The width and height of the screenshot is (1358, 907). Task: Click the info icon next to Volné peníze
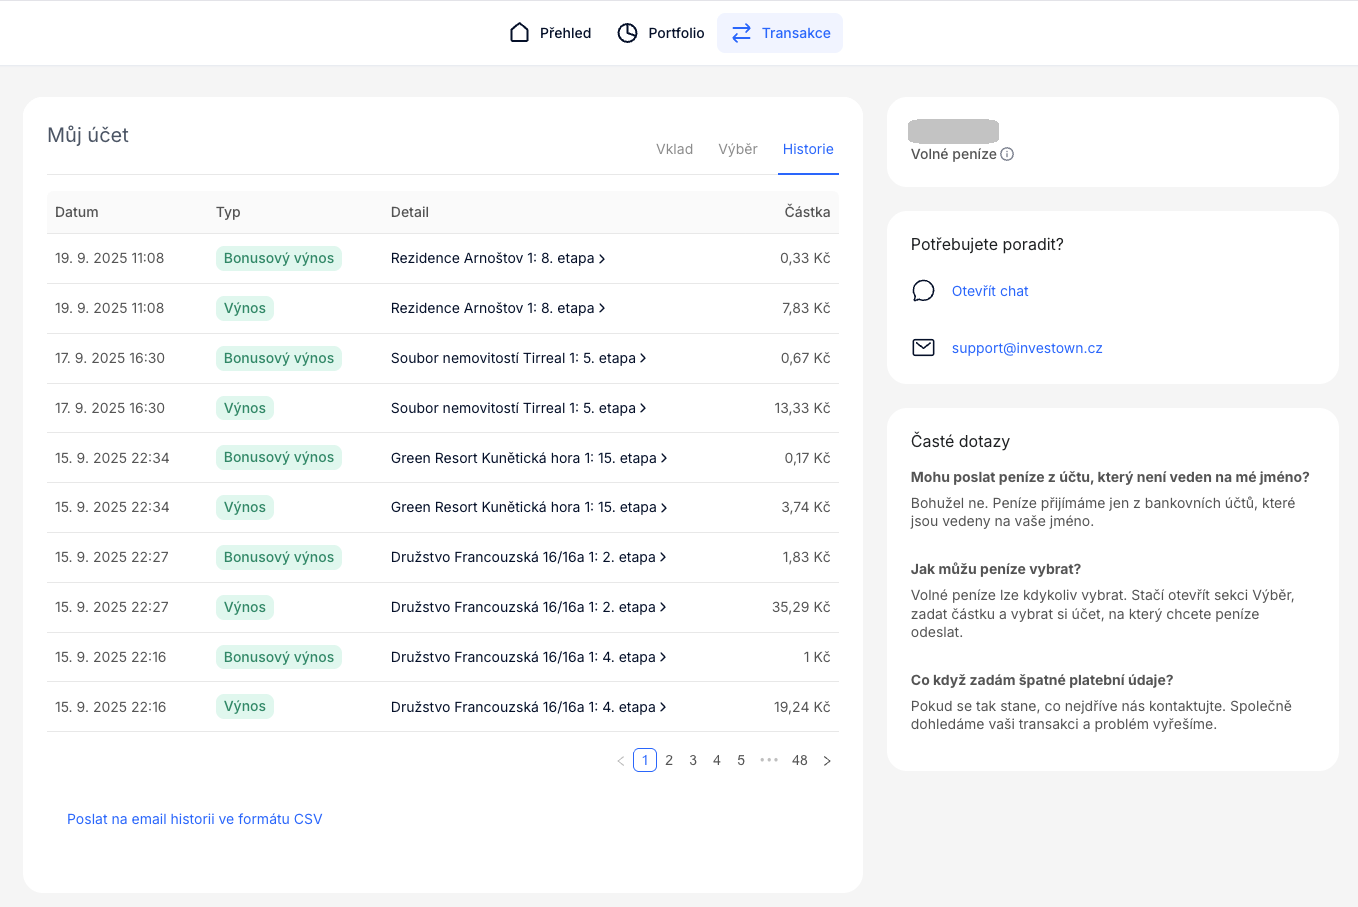[1007, 154]
